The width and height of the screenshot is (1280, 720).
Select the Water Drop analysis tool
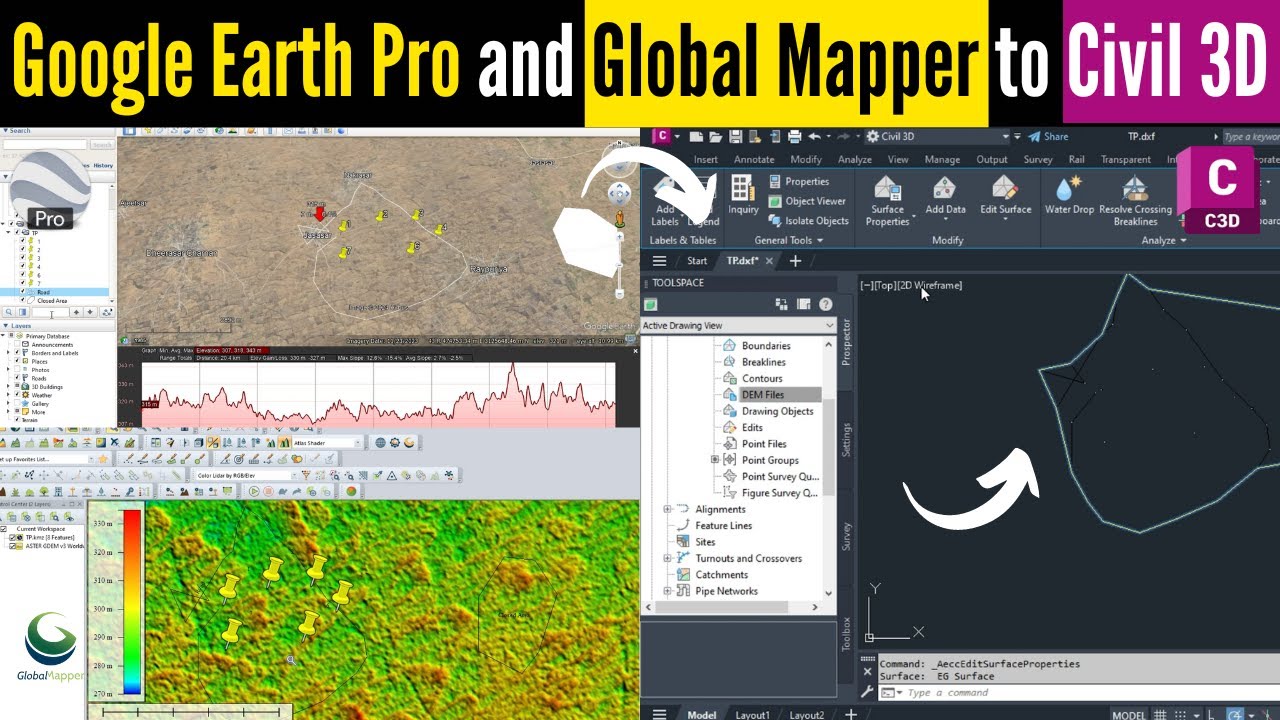[x=1069, y=195]
